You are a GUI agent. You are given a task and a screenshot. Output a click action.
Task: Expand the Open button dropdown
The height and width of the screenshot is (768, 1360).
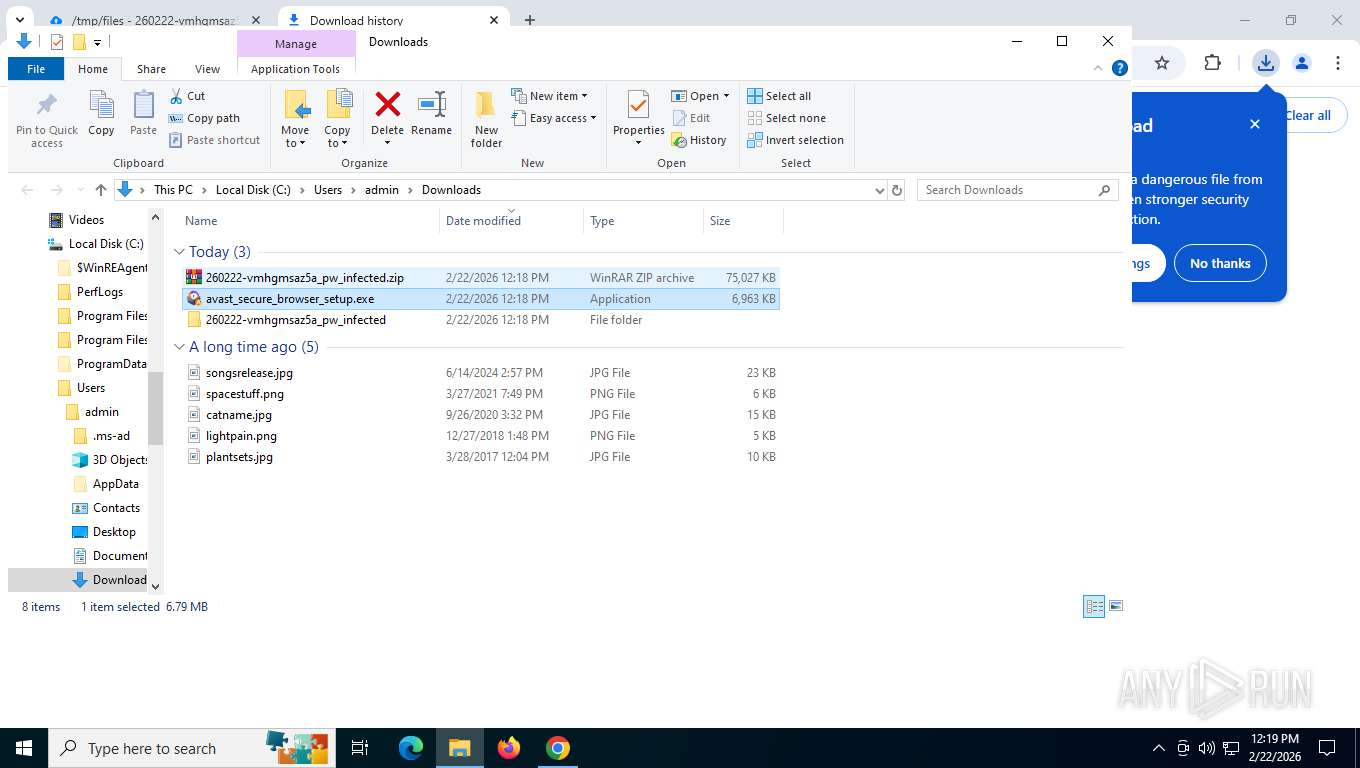[726, 96]
